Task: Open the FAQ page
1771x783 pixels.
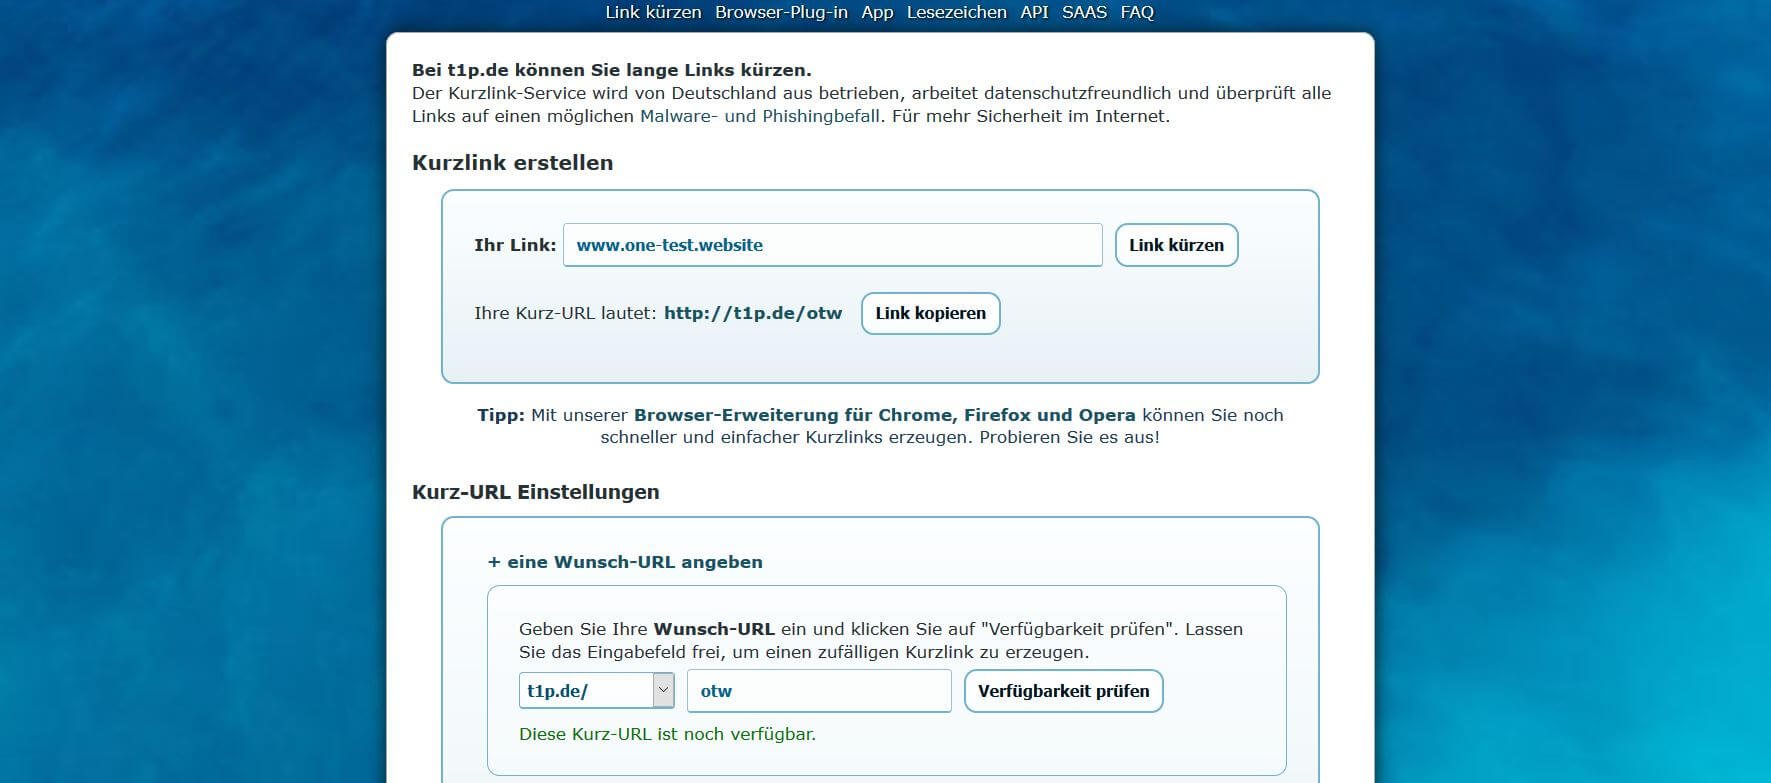Action: coord(1137,12)
